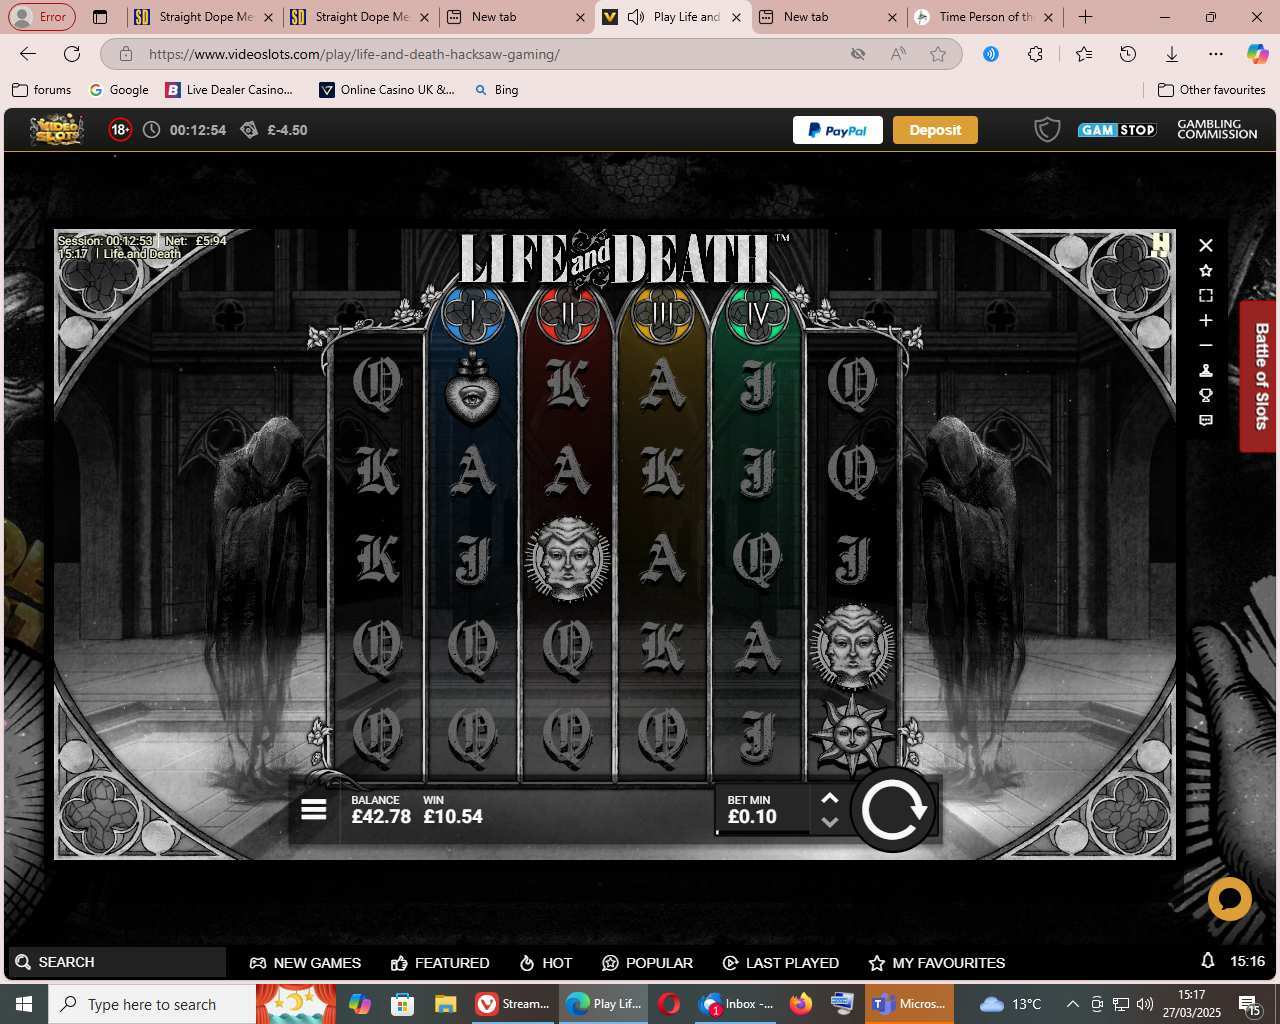Image resolution: width=1280 pixels, height=1024 pixels.
Task: Click the PayPal button
Action: pyautogui.click(x=838, y=130)
